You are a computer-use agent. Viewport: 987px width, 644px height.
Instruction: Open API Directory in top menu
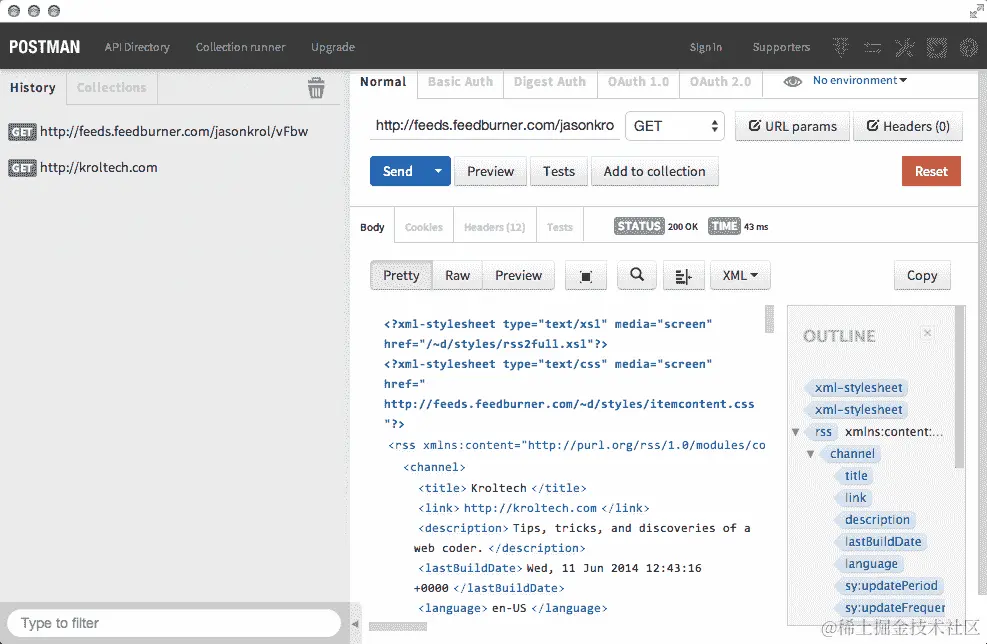tap(137, 47)
